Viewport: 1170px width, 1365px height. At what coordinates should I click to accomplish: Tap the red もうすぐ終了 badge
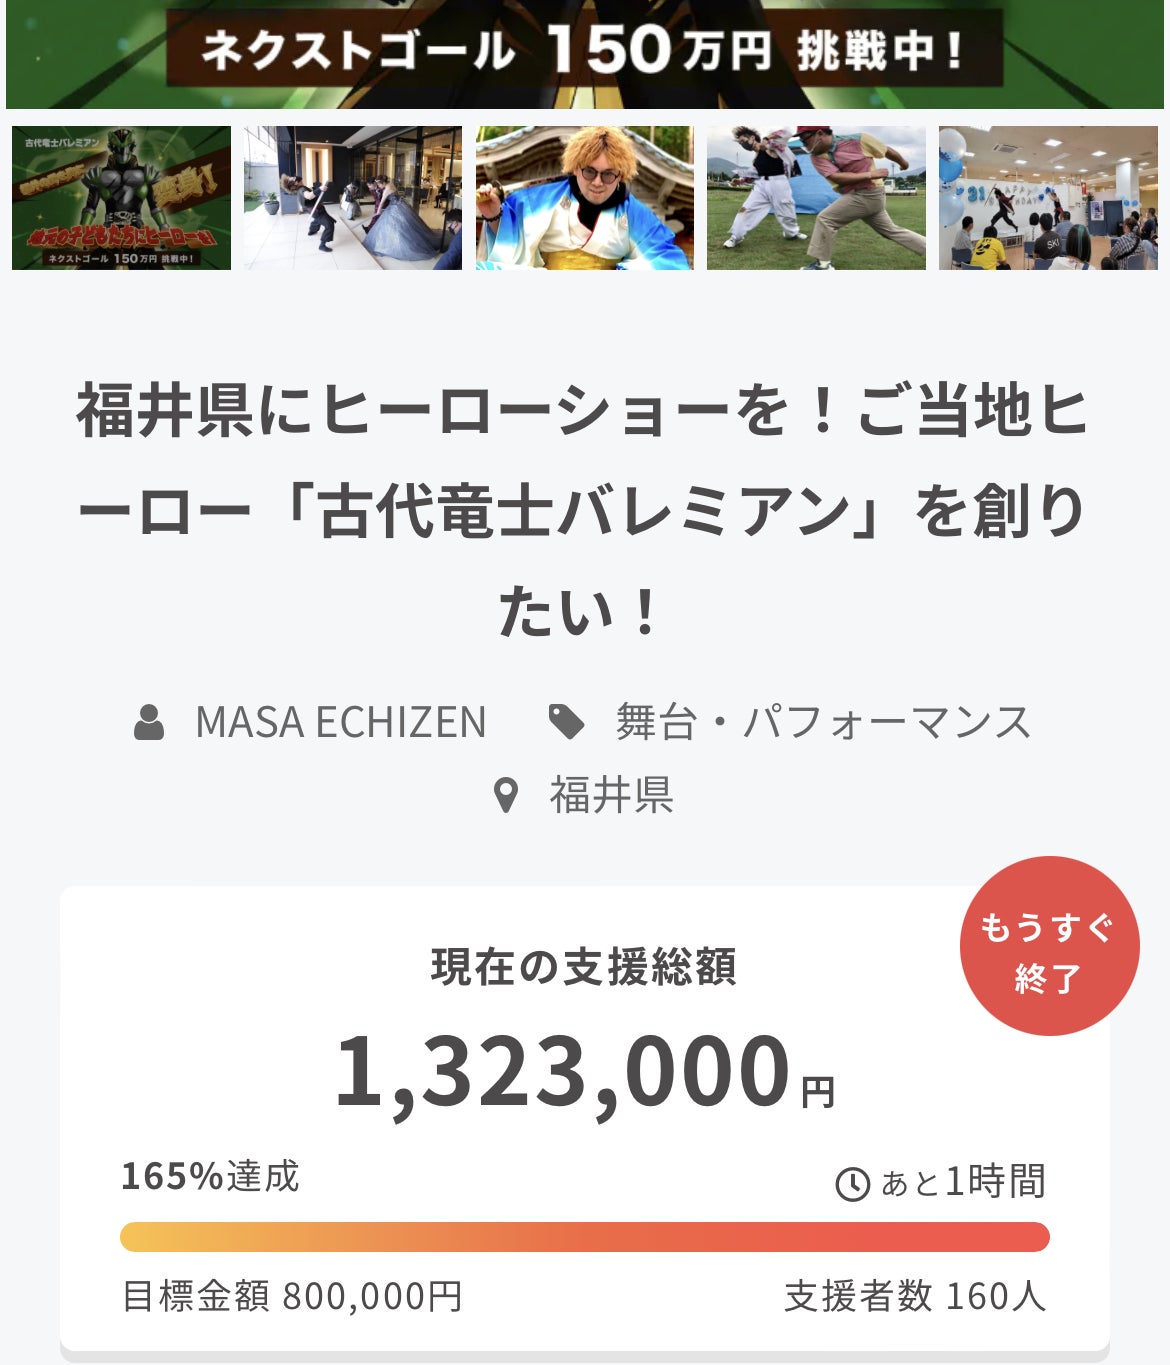point(1049,946)
